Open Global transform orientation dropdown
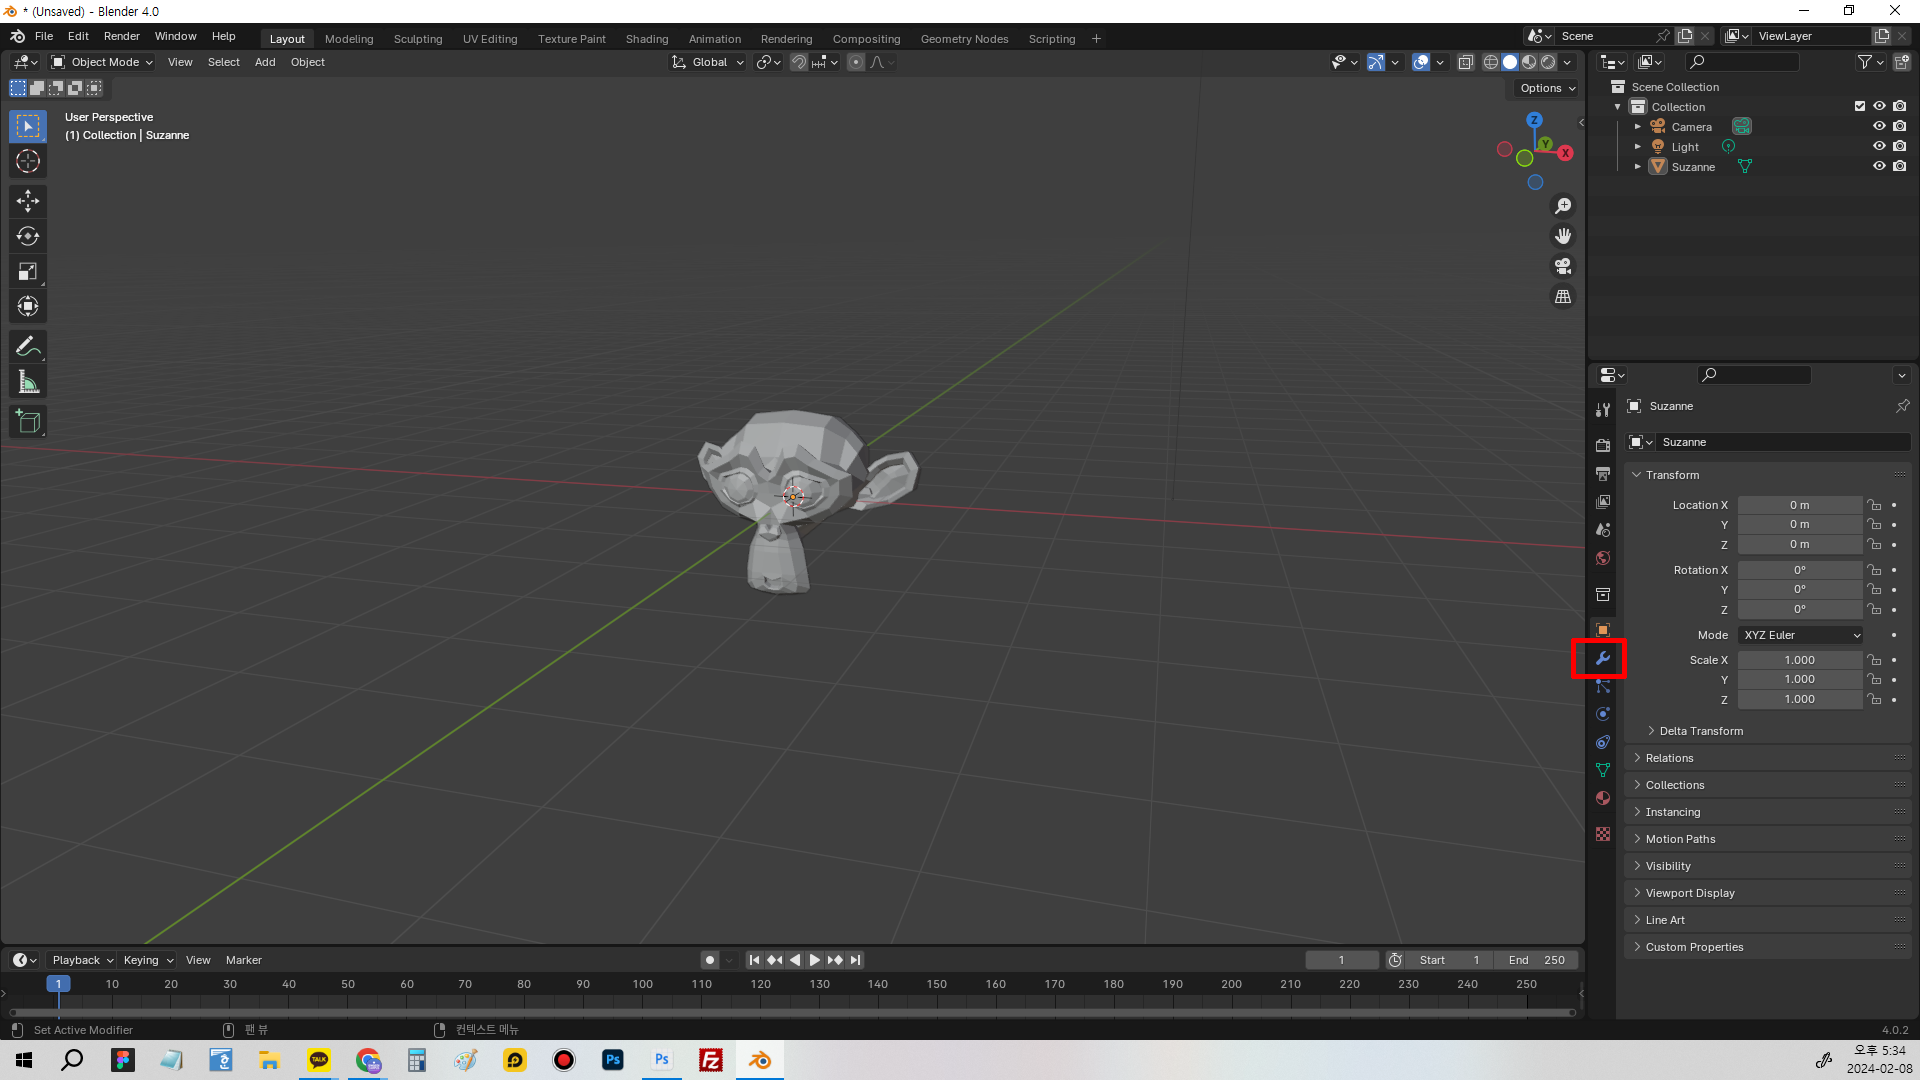The image size is (1920, 1080). coord(708,62)
